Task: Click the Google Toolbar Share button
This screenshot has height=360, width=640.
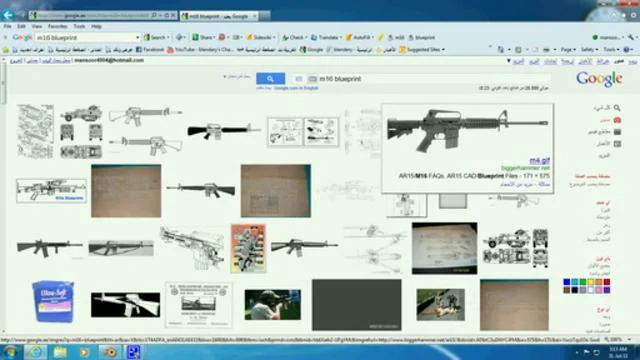Action: point(203,37)
